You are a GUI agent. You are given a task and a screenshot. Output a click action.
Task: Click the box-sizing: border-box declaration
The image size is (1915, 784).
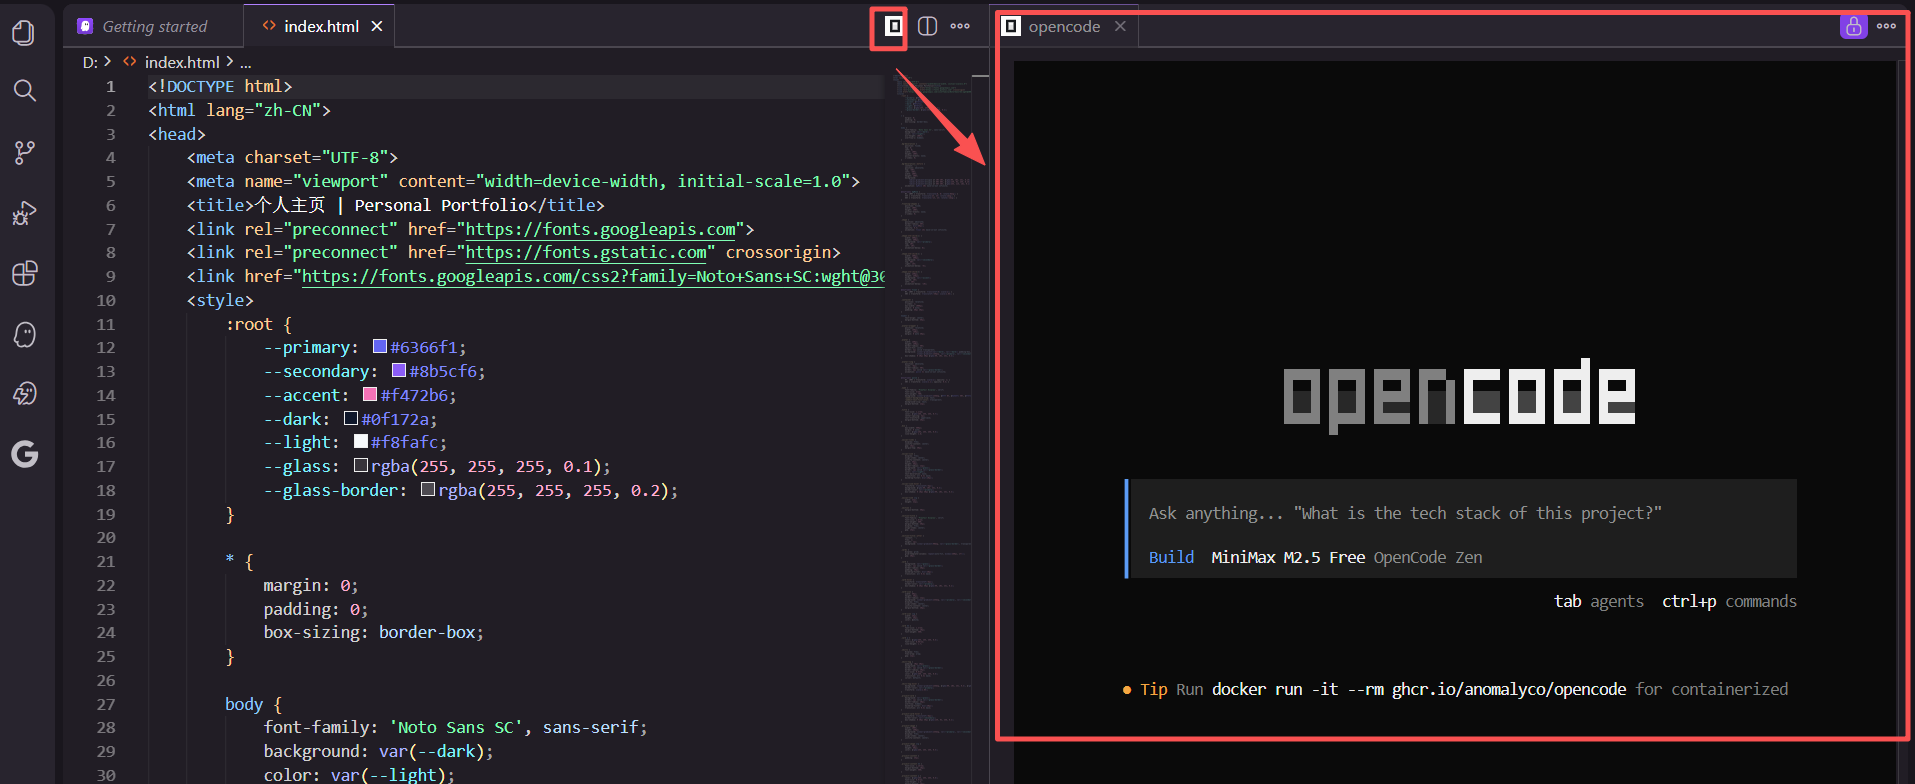pos(373,632)
